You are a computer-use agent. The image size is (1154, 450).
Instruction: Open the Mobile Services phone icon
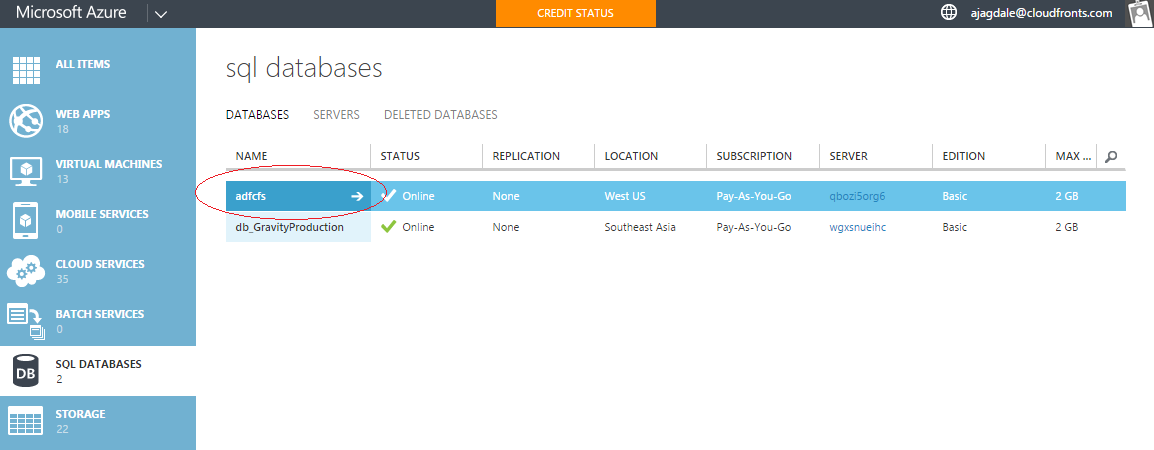coord(26,221)
